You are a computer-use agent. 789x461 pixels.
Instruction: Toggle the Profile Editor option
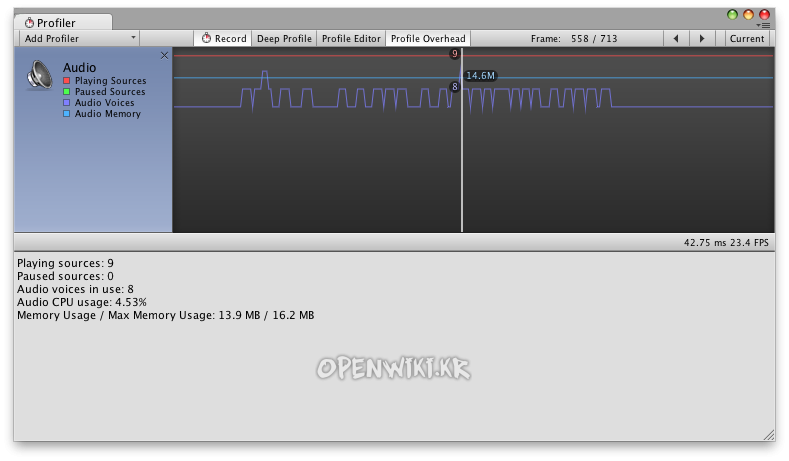(351, 38)
